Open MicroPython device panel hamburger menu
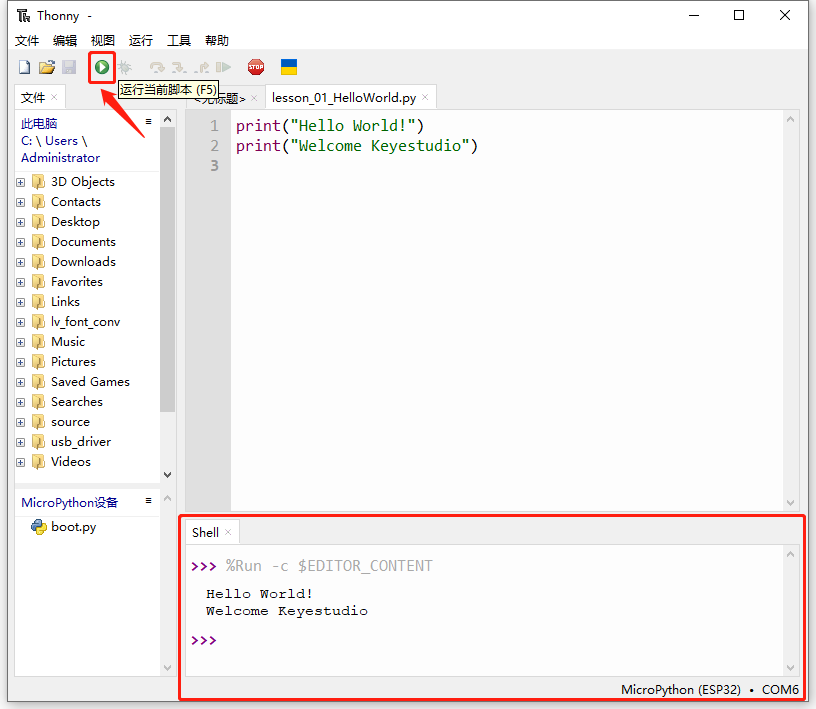The width and height of the screenshot is (816, 709). click(x=149, y=500)
